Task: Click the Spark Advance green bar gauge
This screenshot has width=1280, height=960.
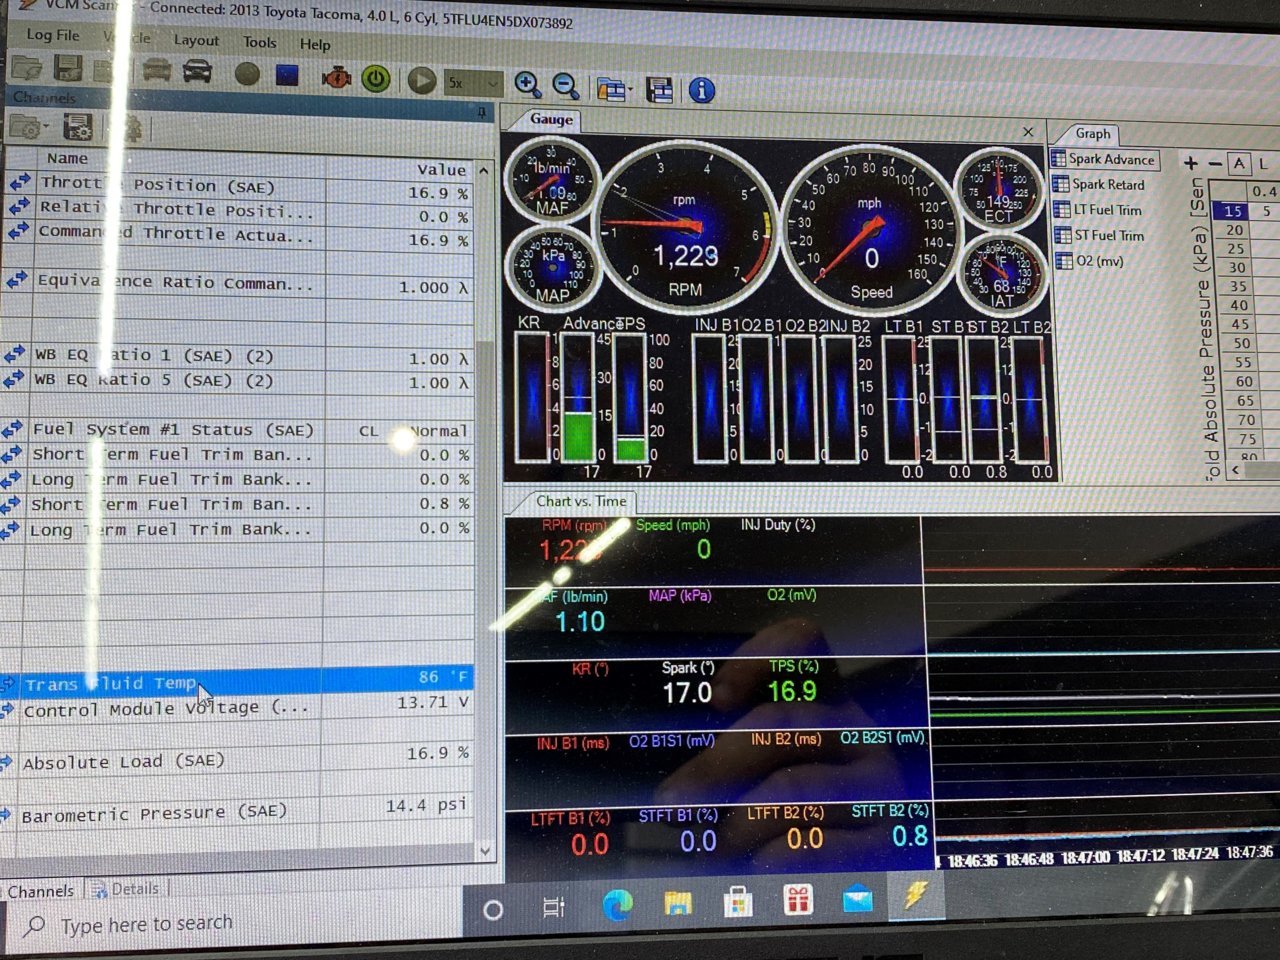Action: pyautogui.click(x=577, y=398)
